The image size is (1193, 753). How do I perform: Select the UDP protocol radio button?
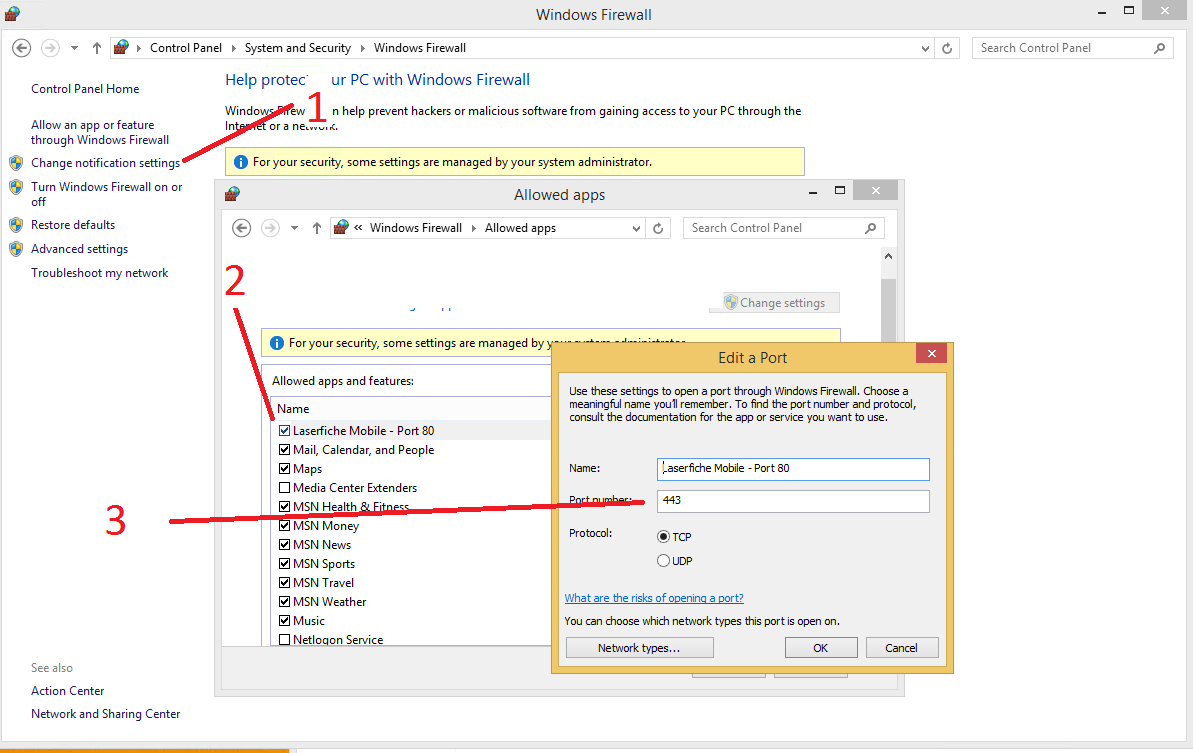click(663, 561)
